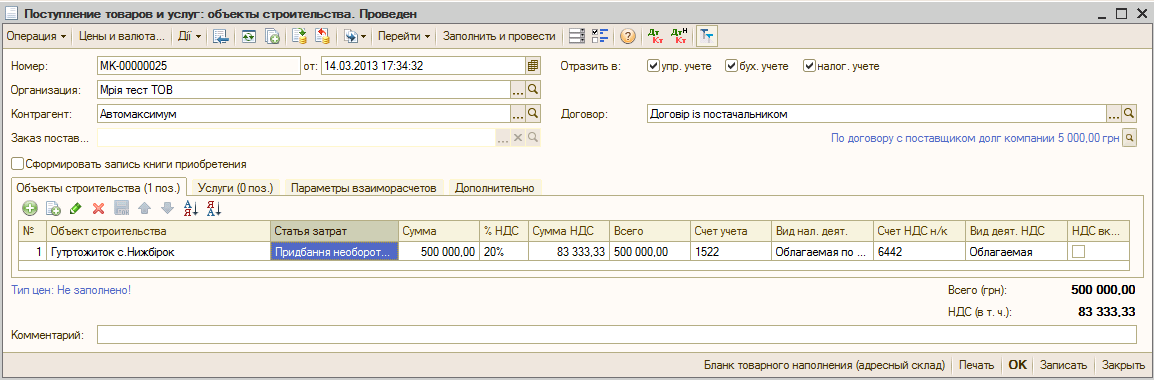Click Бланк товарного наполнения button
Image resolution: width=1154 pixels, height=380 pixels.
[824, 365]
